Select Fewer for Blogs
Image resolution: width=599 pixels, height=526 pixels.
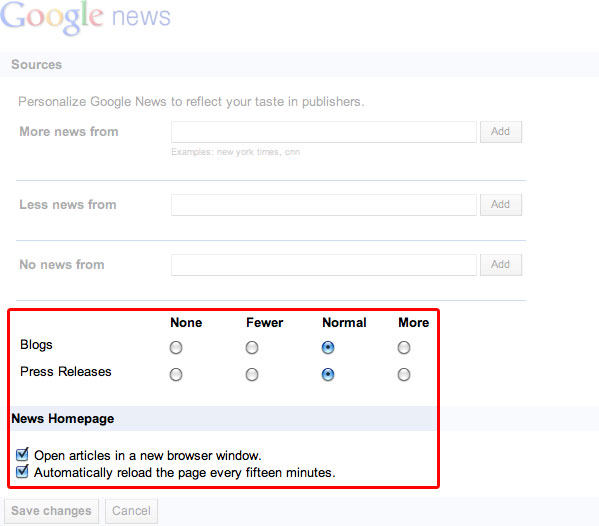[x=252, y=348]
